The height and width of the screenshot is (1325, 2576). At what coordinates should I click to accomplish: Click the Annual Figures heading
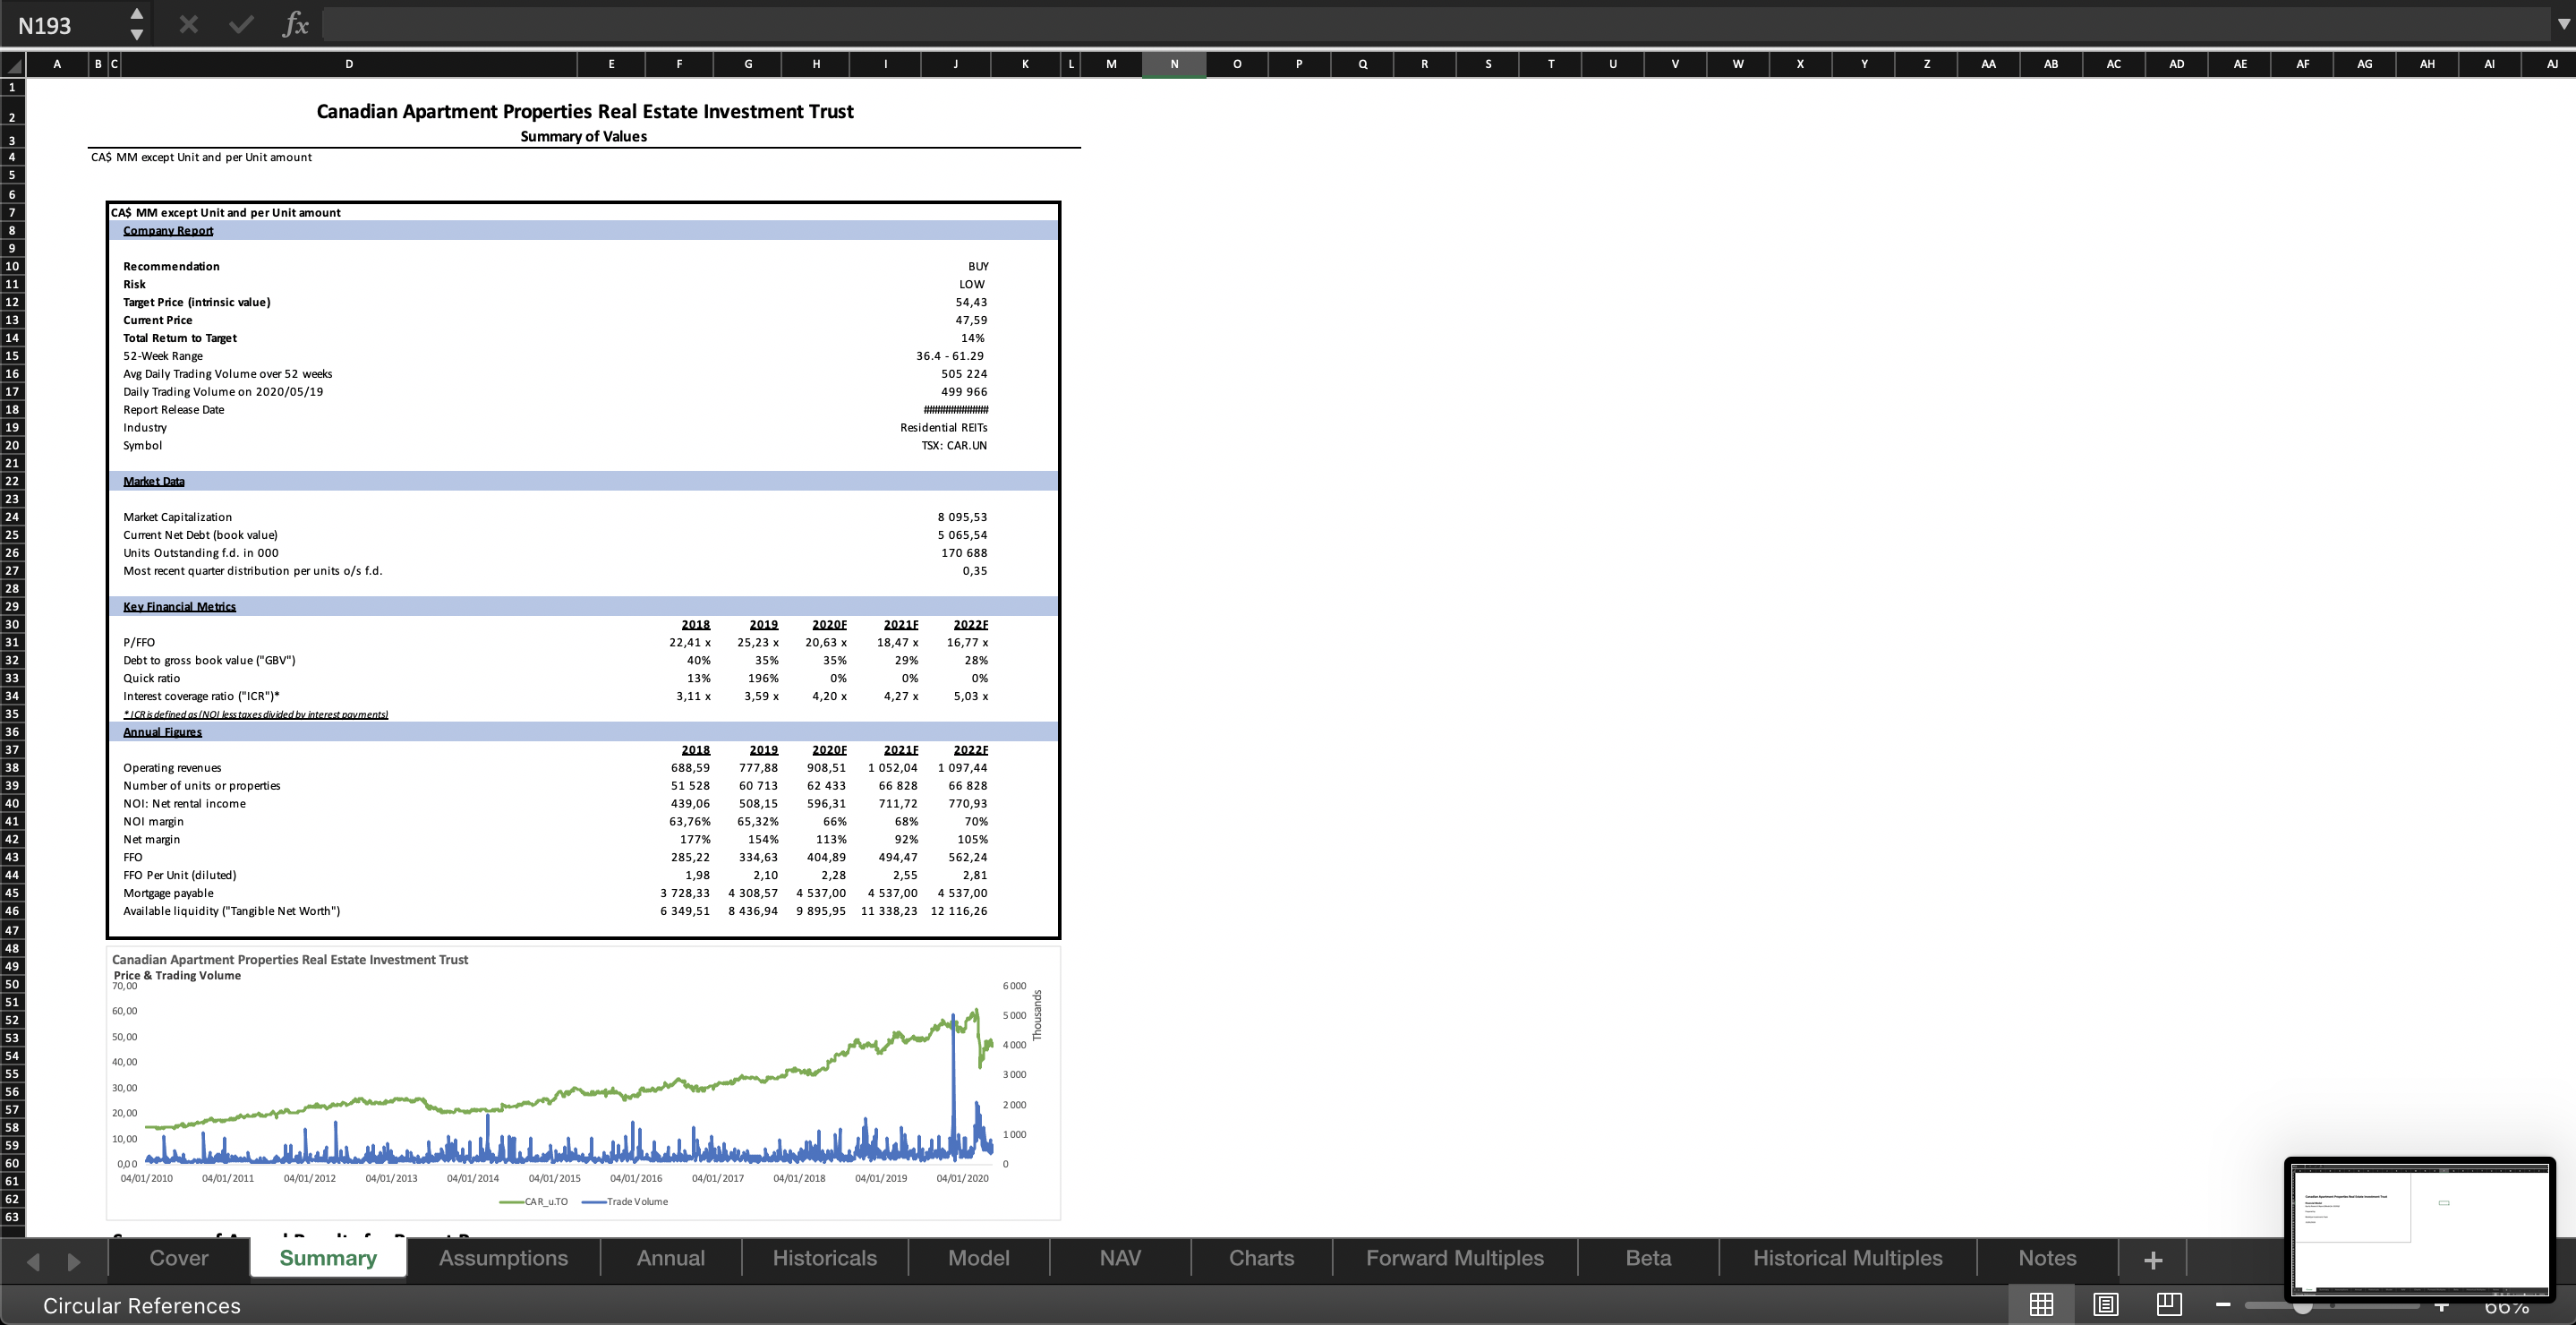pos(162,732)
